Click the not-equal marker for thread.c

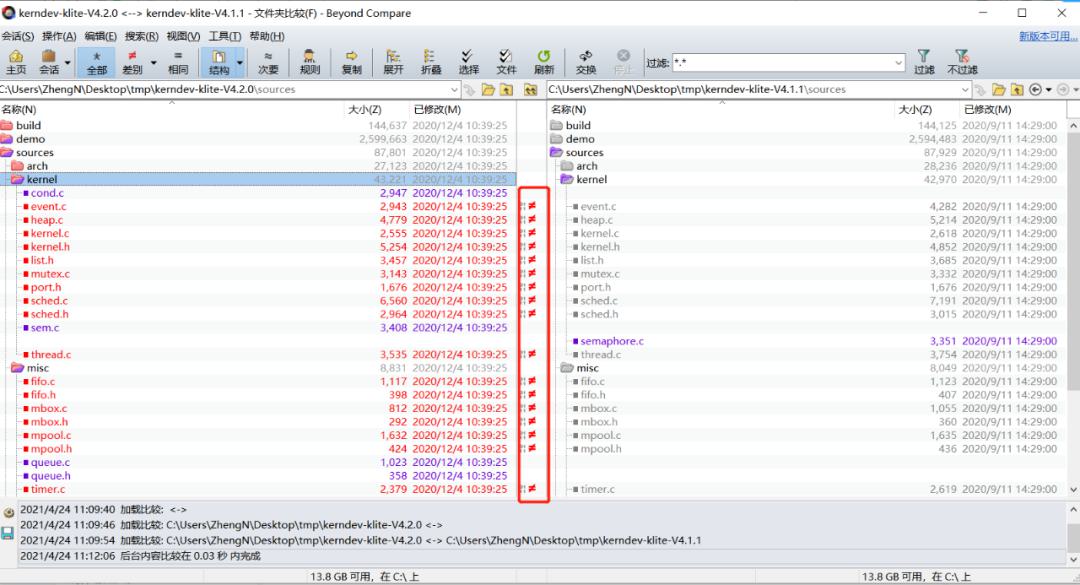point(532,354)
